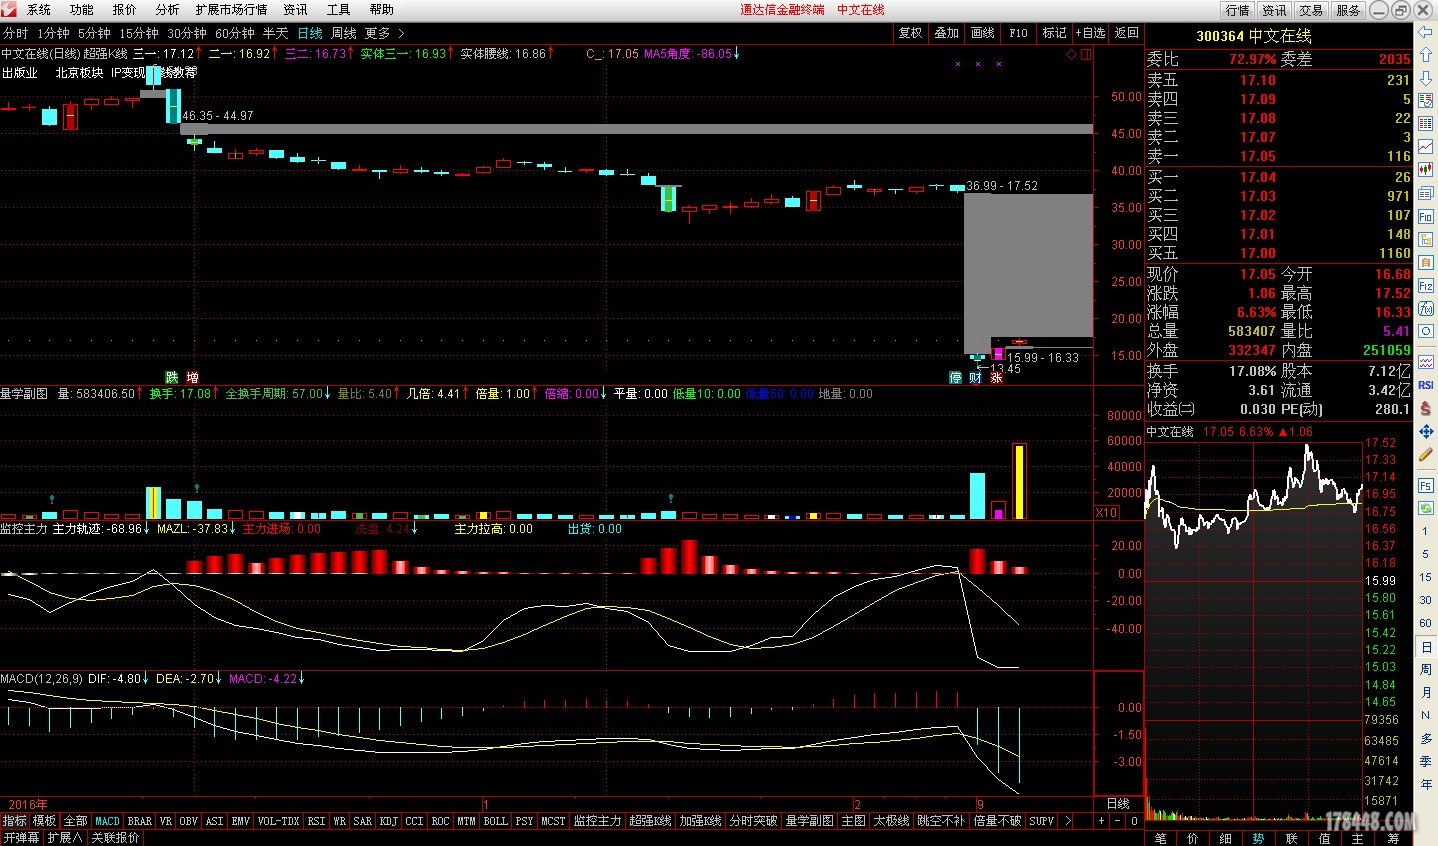Viewport: 1438px width, 846px height.
Task: Click the red dollar sign icon
Action: pos(1426,408)
